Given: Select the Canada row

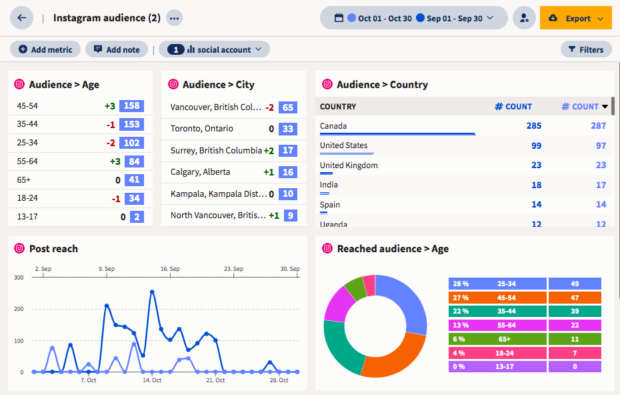Looking at the screenshot, I should pyautogui.click(x=463, y=126).
